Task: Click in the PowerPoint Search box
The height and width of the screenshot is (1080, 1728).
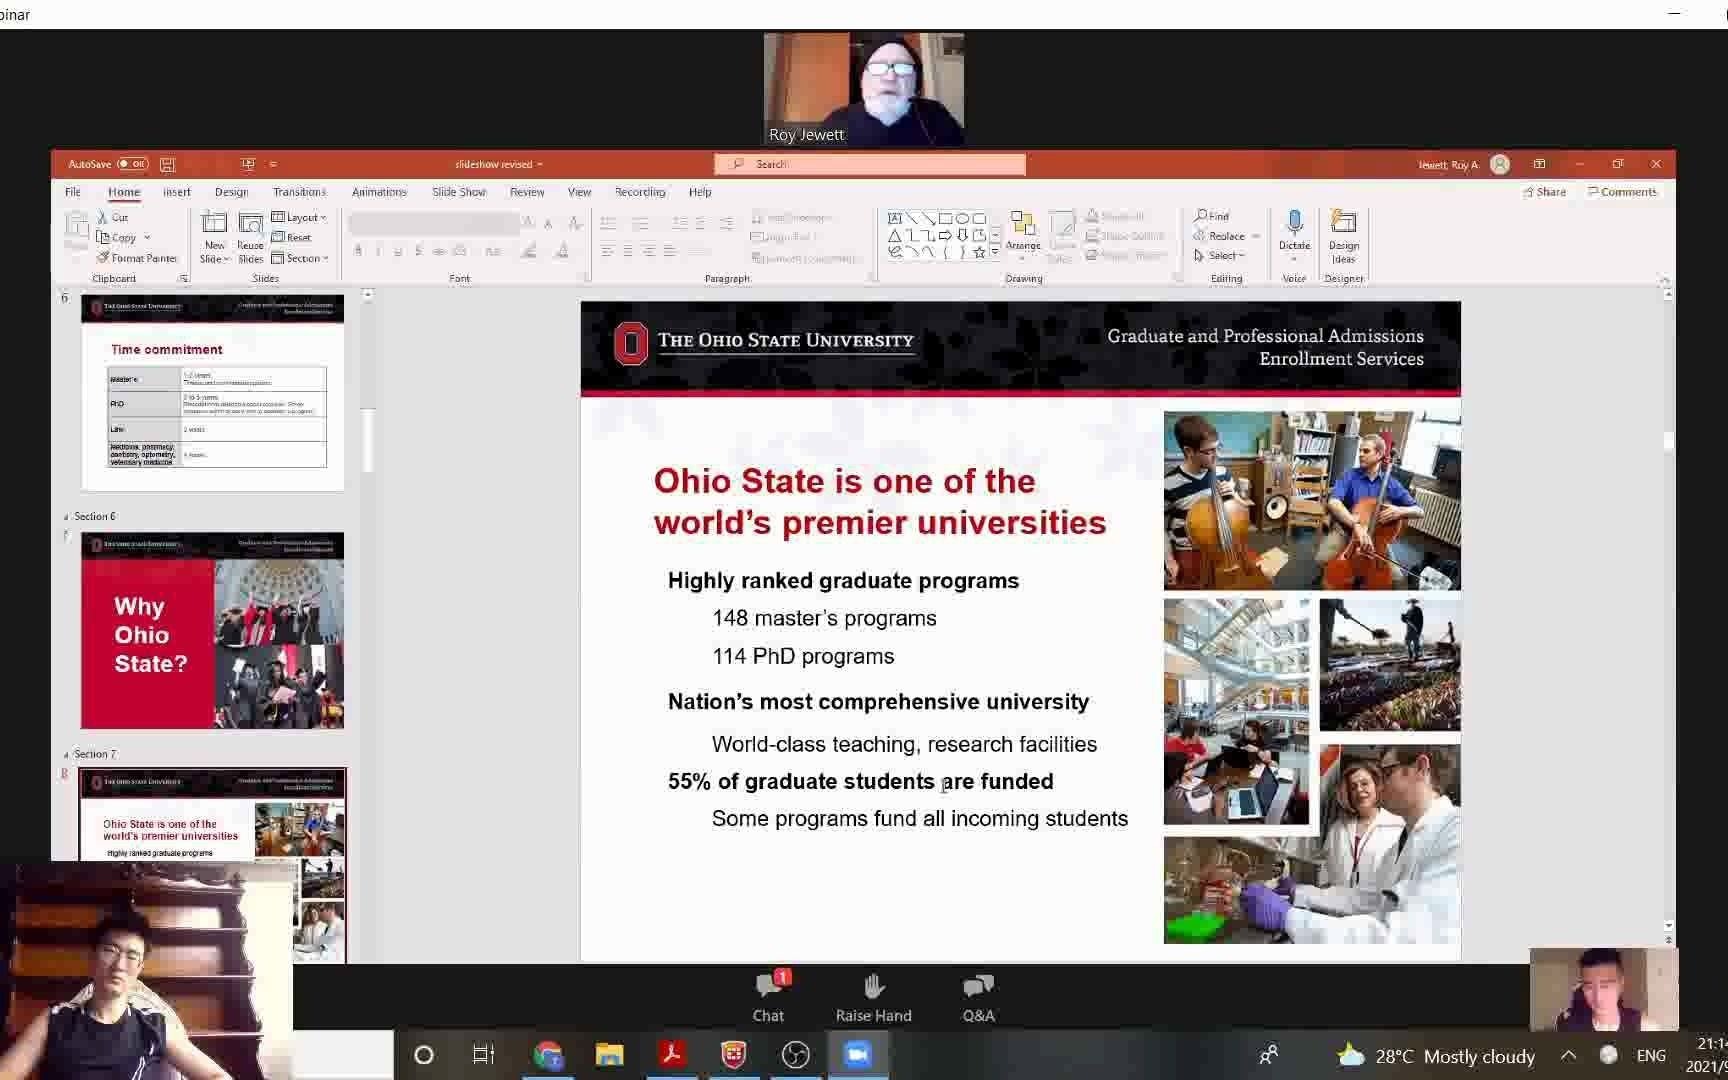Action: click(870, 164)
